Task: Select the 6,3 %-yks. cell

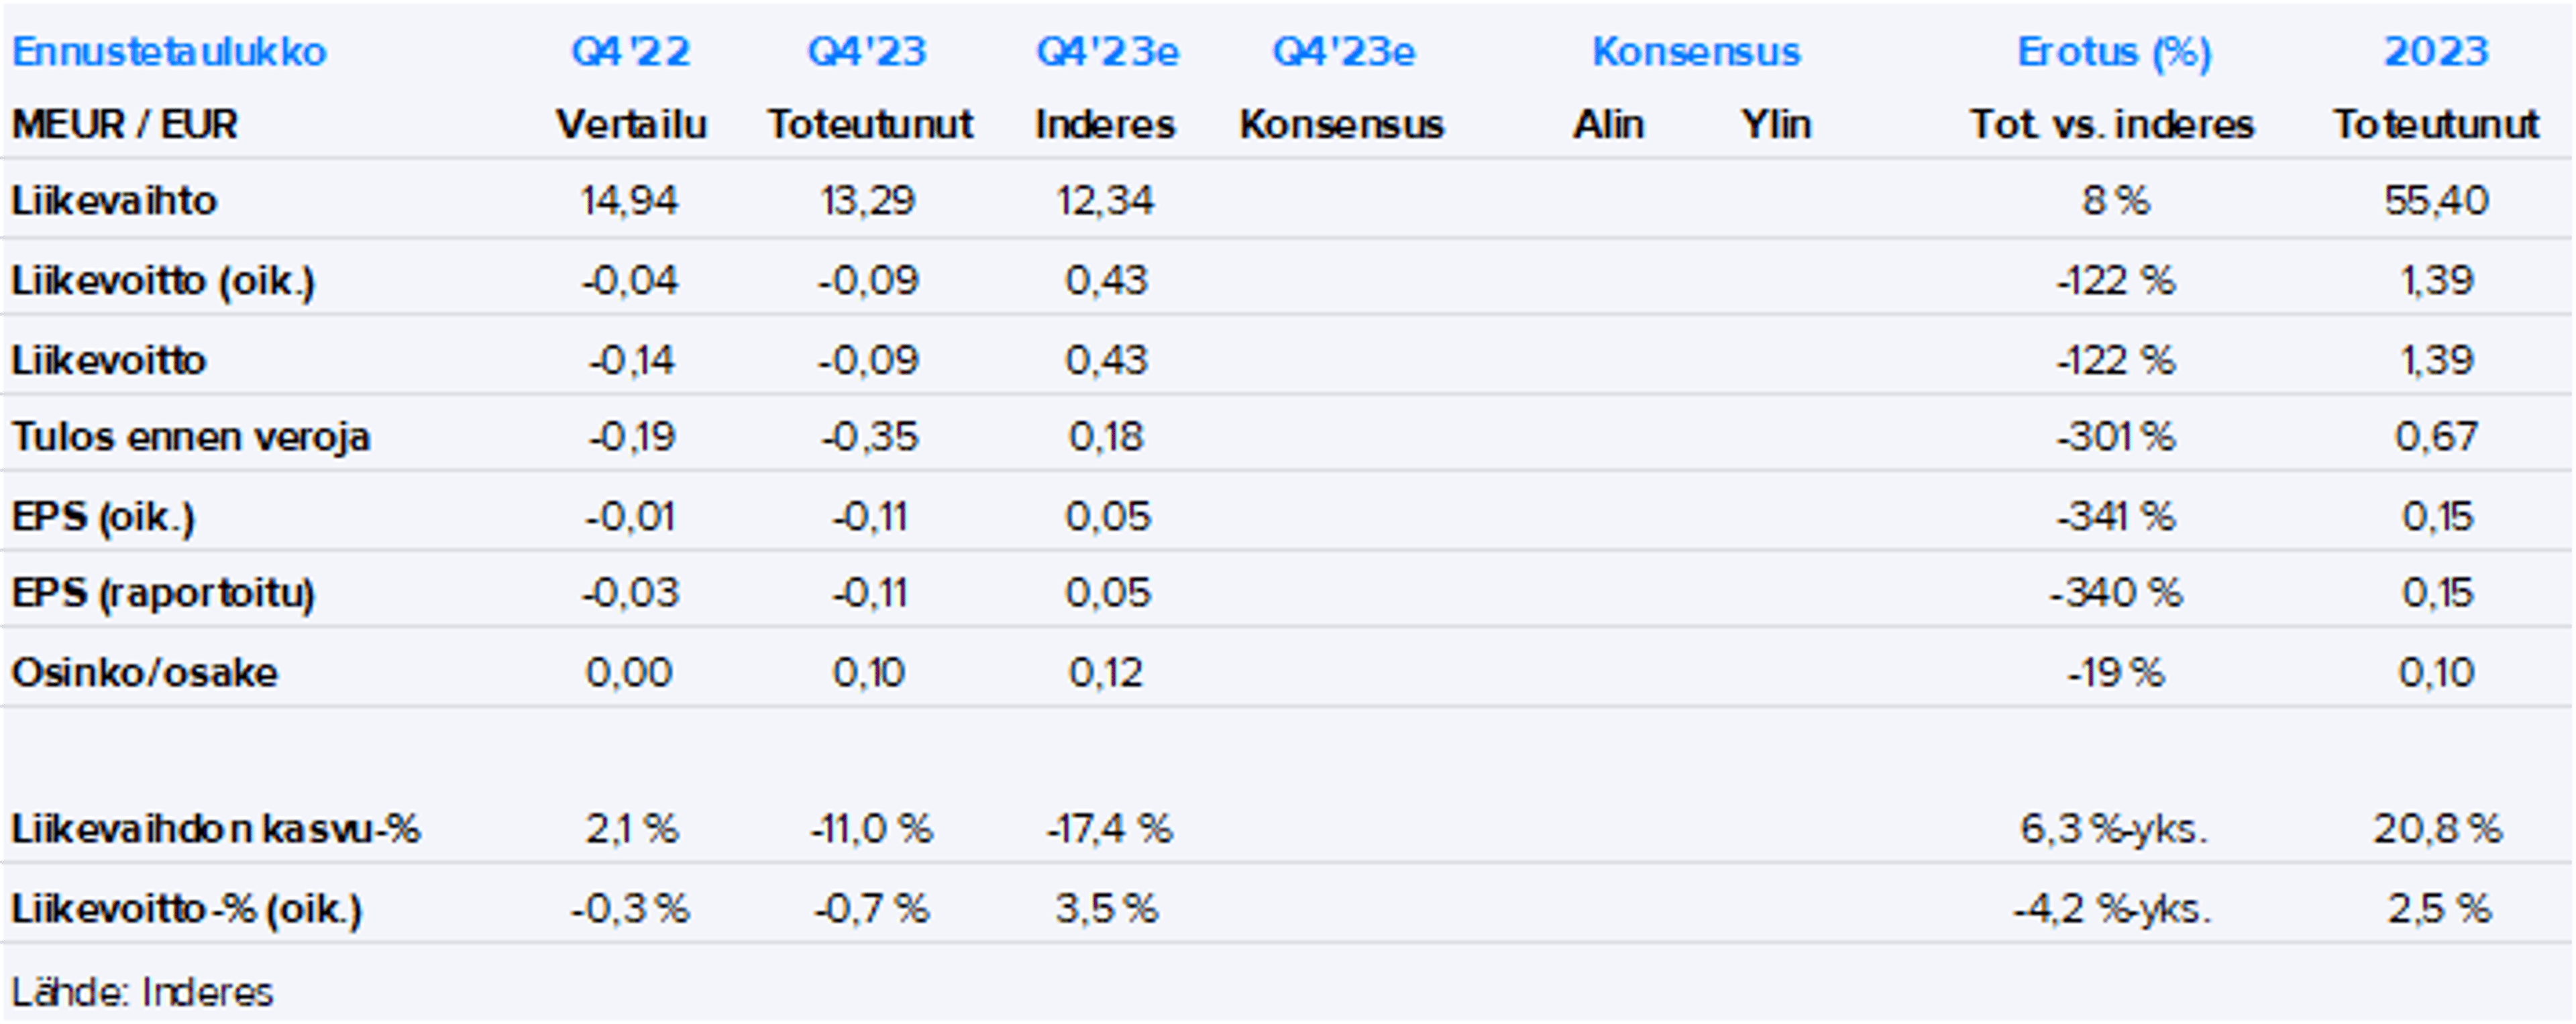Action: pos(2113,829)
